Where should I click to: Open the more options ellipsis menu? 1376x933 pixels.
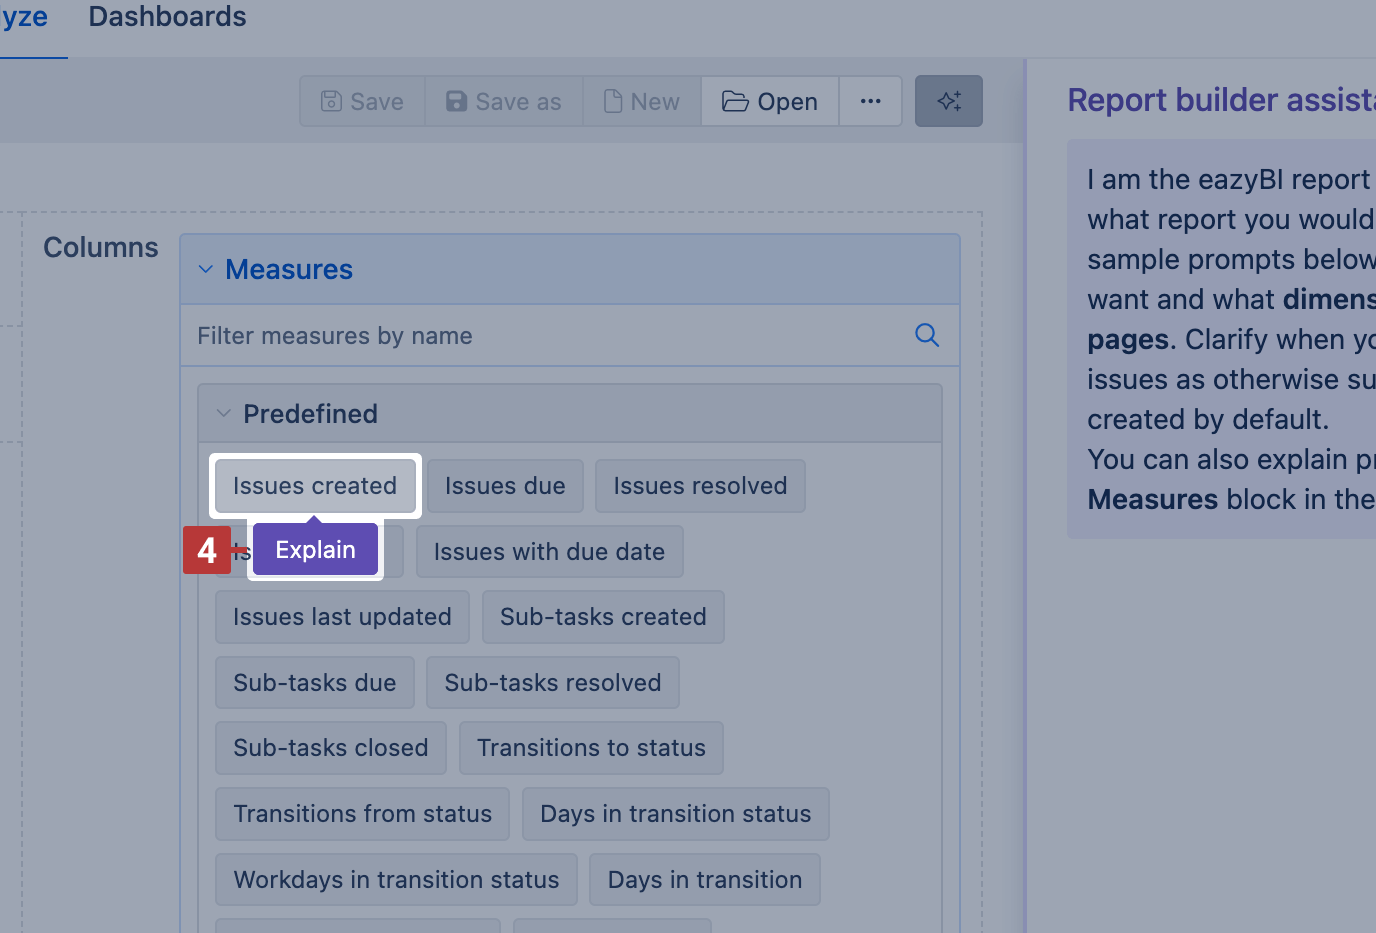(870, 100)
